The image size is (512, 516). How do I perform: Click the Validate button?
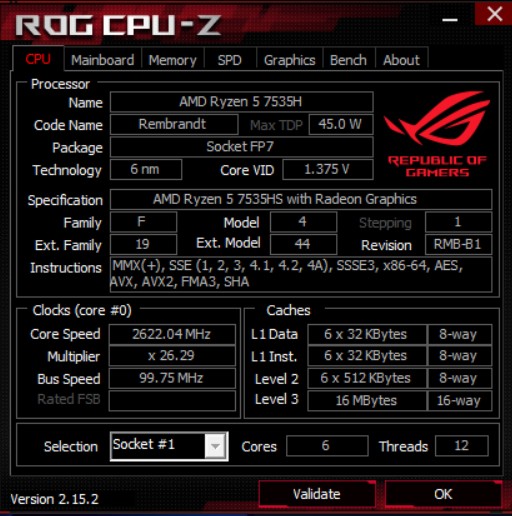317,494
